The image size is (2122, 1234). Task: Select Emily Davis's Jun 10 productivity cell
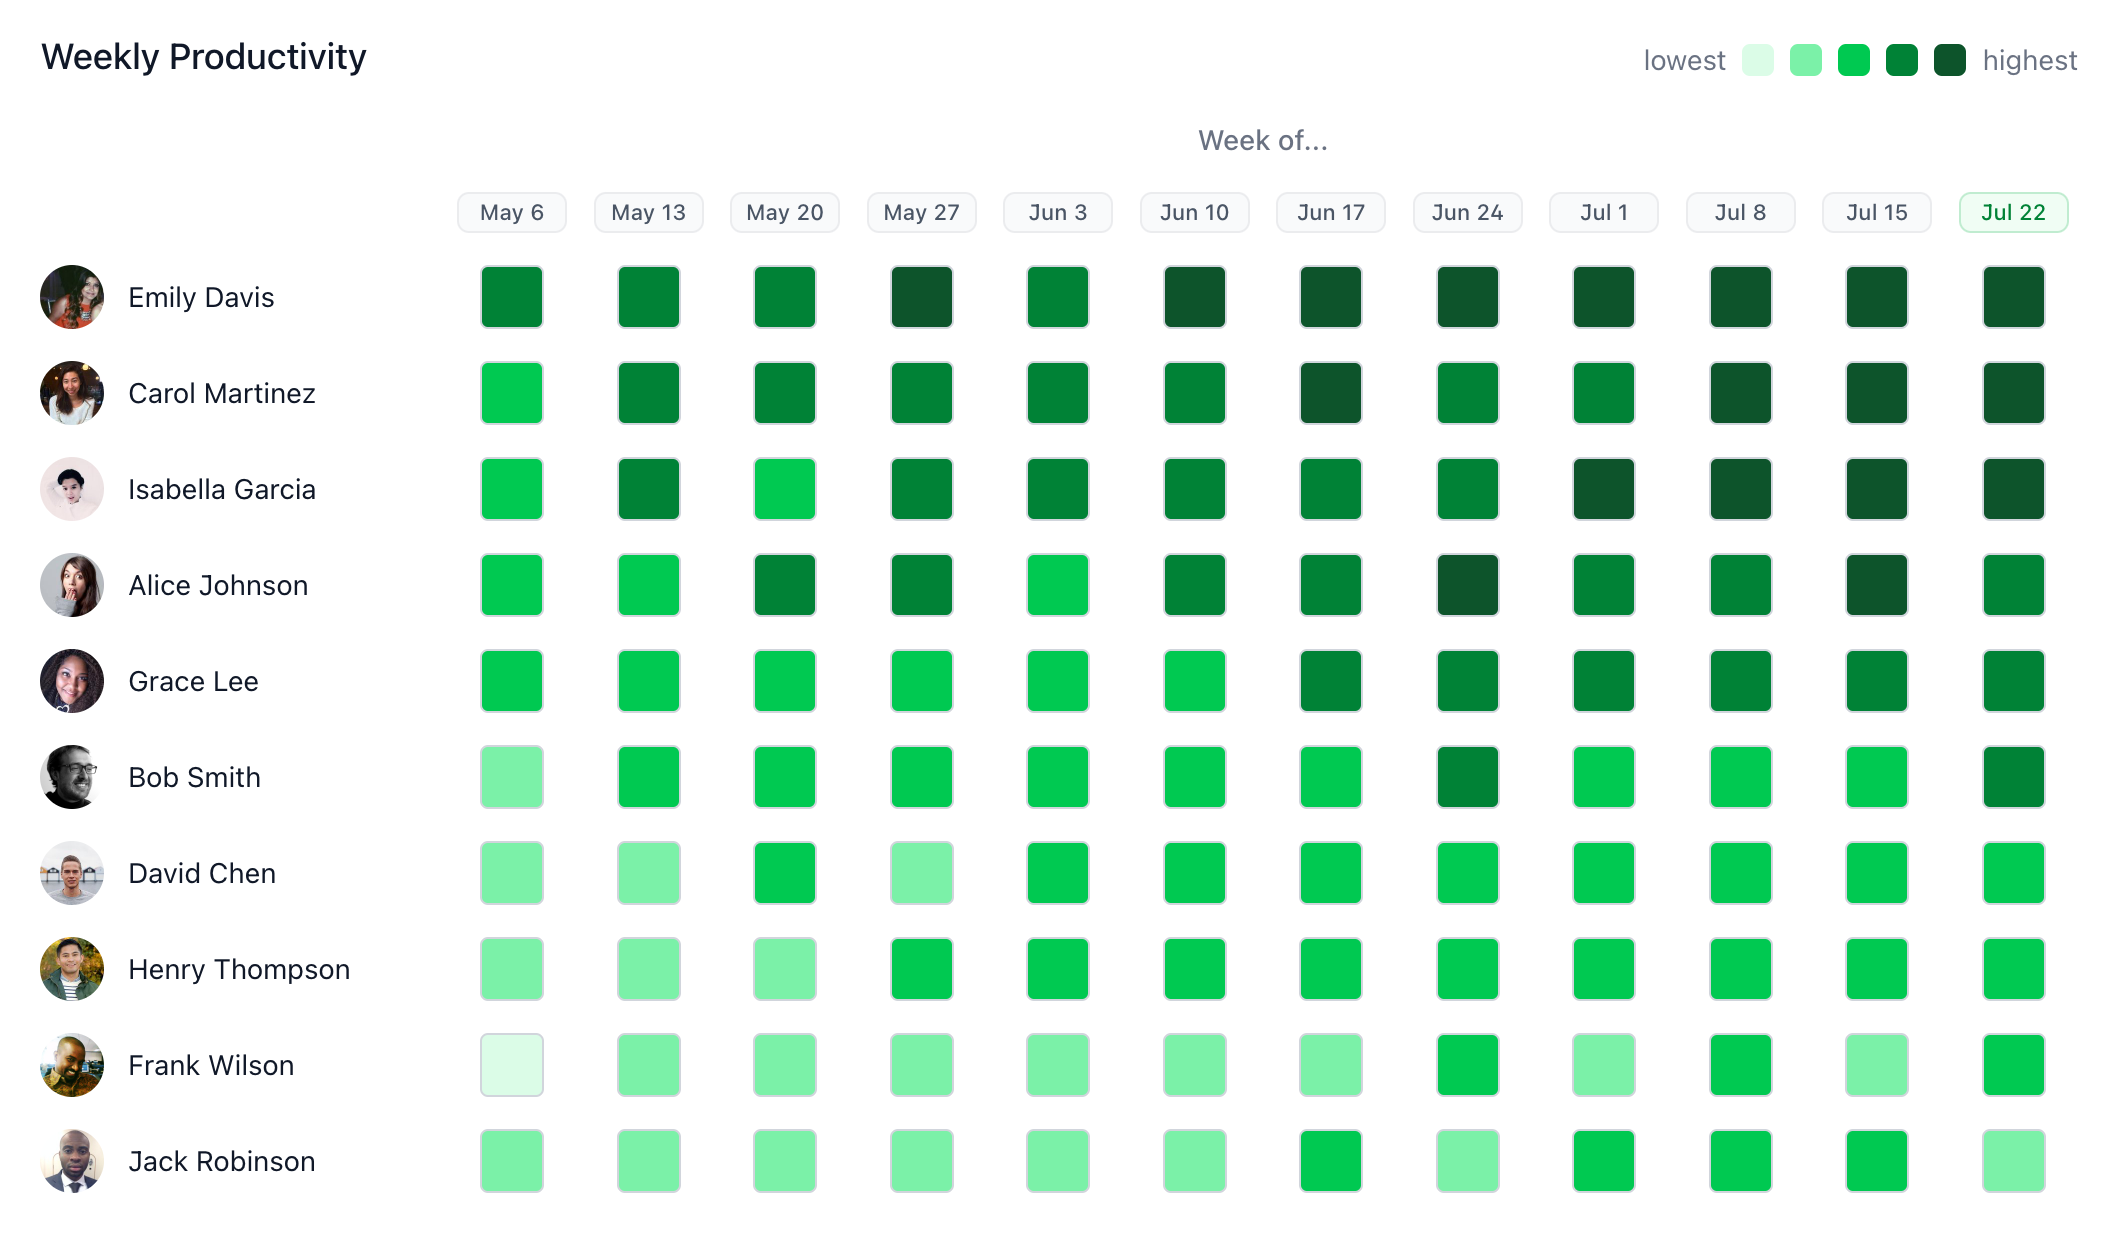pyautogui.click(x=1194, y=297)
